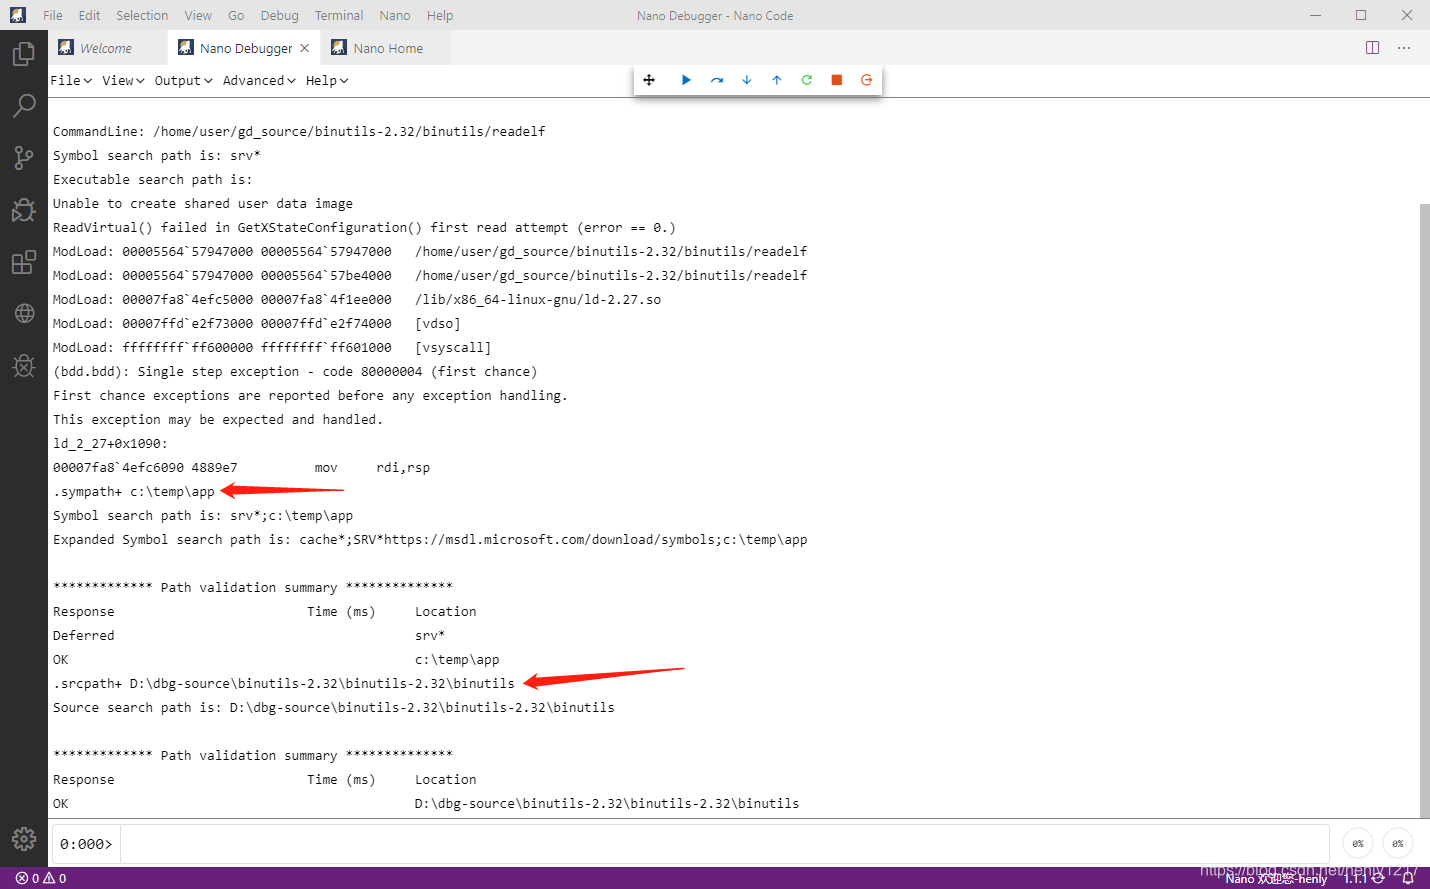
Task: Open the Source Control view
Action: 24,157
